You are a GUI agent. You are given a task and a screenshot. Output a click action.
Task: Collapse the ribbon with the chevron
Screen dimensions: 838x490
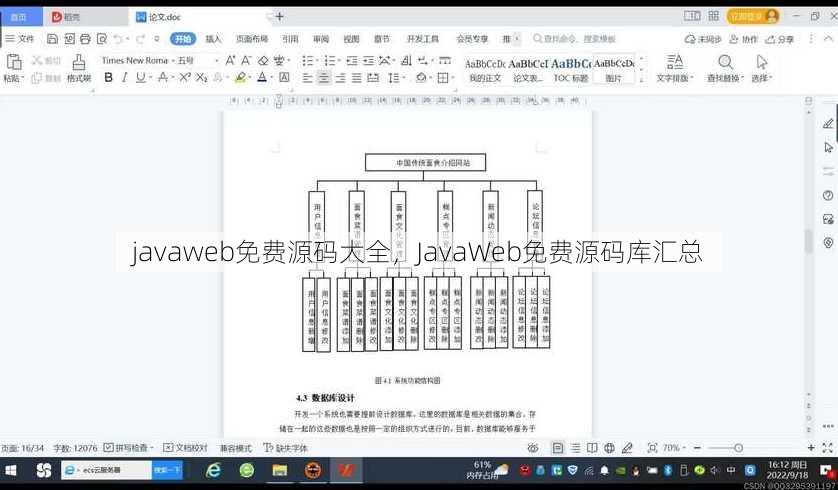tap(828, 39)
